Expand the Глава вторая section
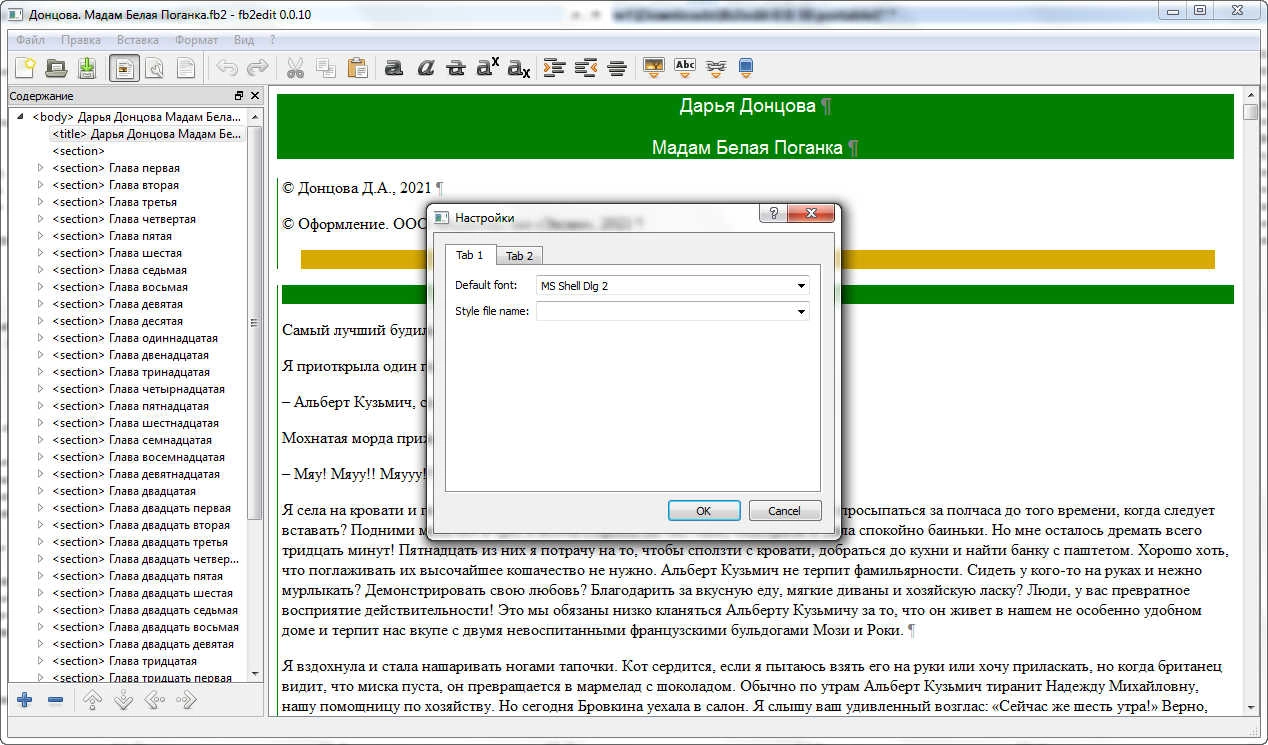 (41, 185)
